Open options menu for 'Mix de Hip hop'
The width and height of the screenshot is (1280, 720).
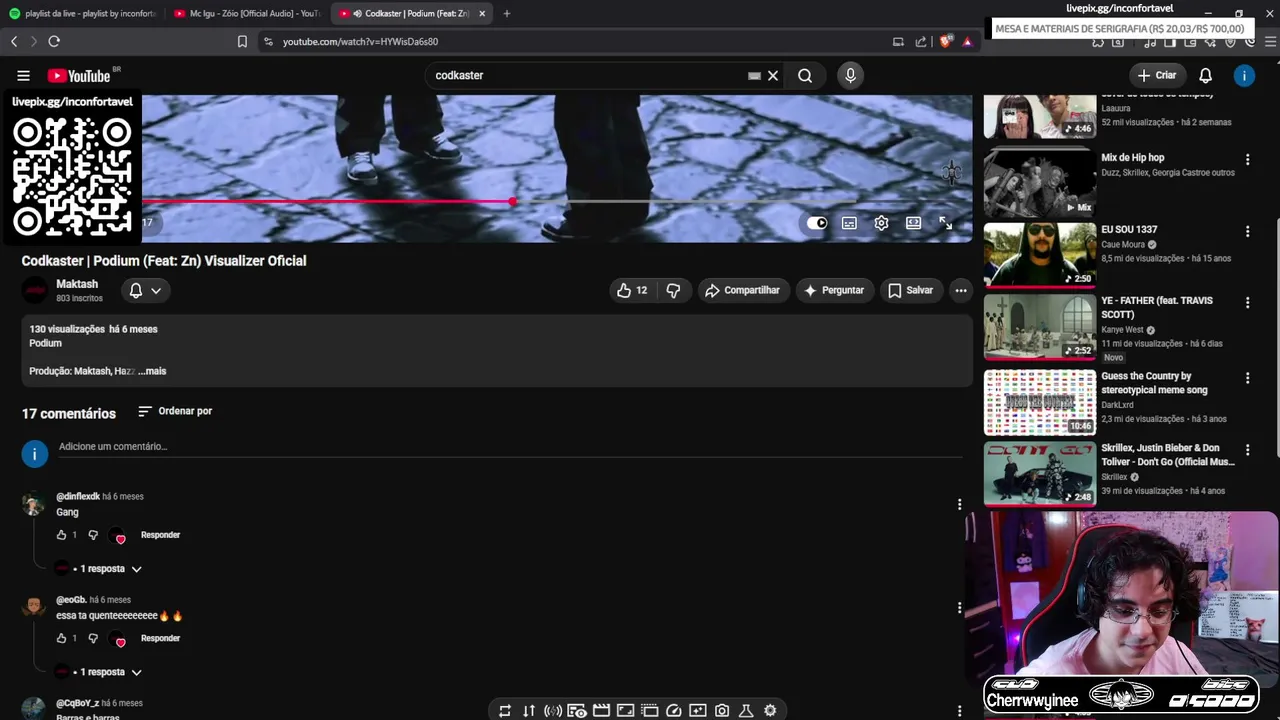(x=1247, y=159)
